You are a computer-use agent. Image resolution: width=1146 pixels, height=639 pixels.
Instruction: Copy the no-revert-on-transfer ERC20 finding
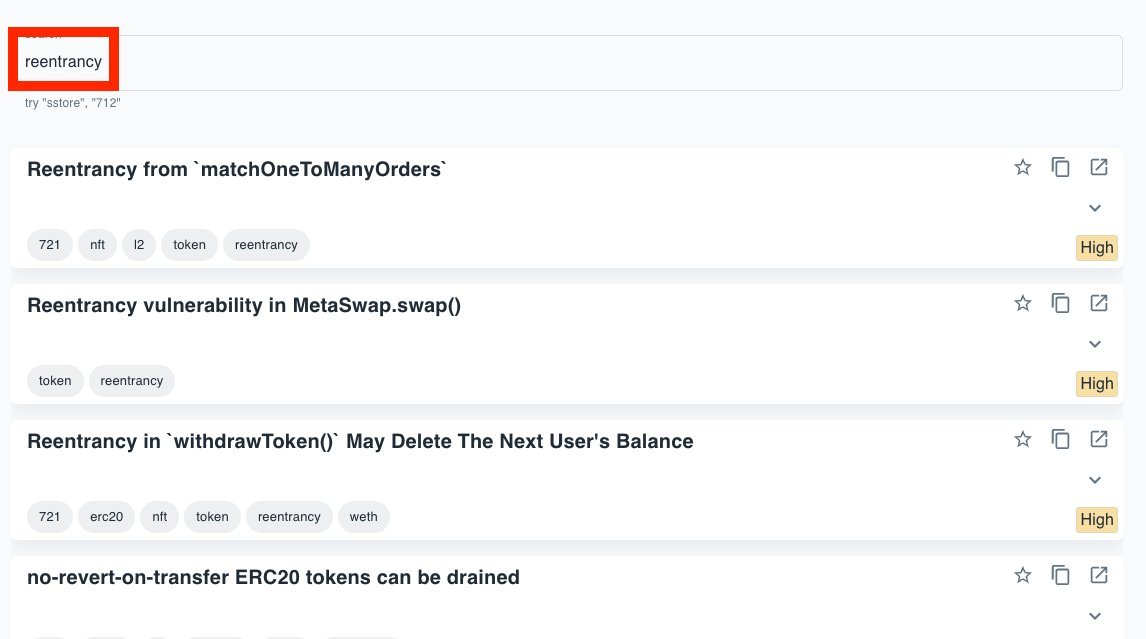coord(1060,575)
